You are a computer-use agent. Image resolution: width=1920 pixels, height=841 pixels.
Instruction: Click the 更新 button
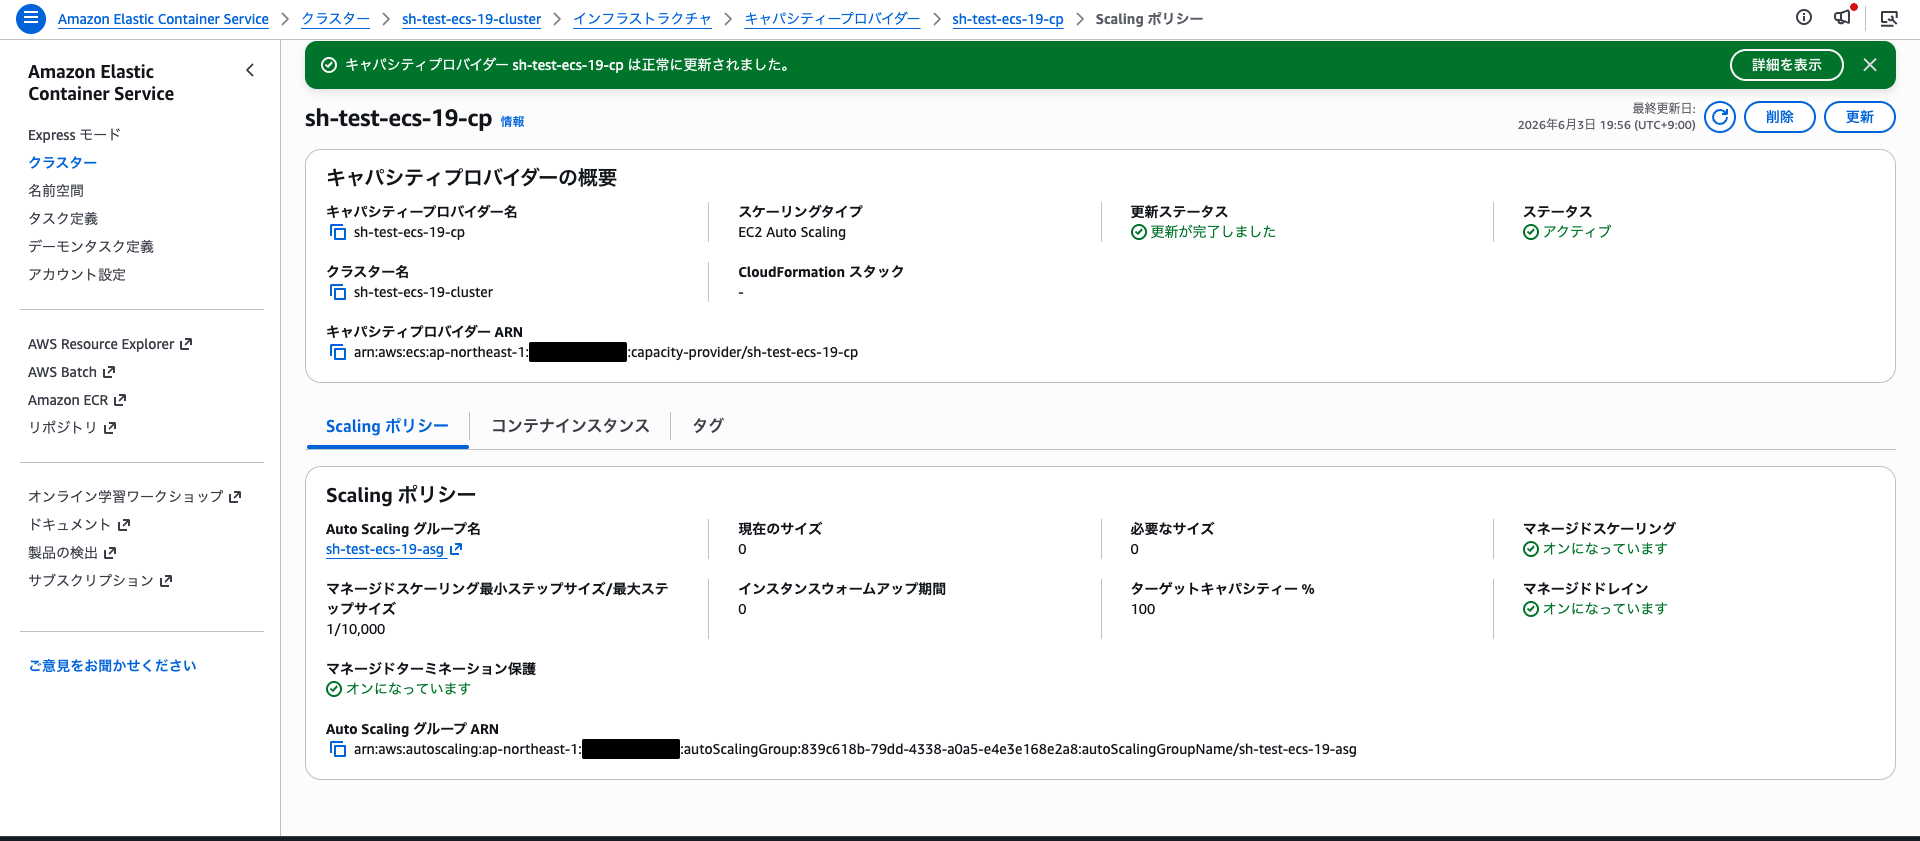[1860, 117]
